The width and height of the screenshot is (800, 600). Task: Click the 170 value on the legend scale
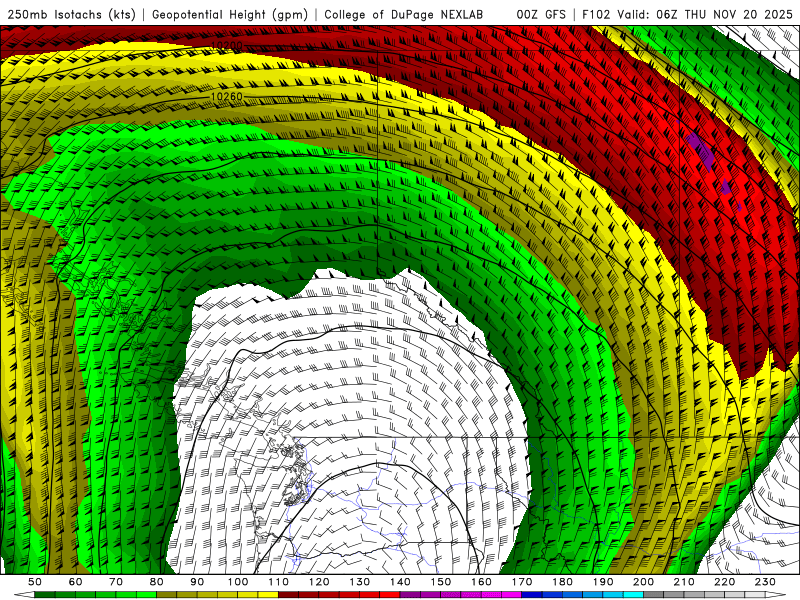(522, 582)
